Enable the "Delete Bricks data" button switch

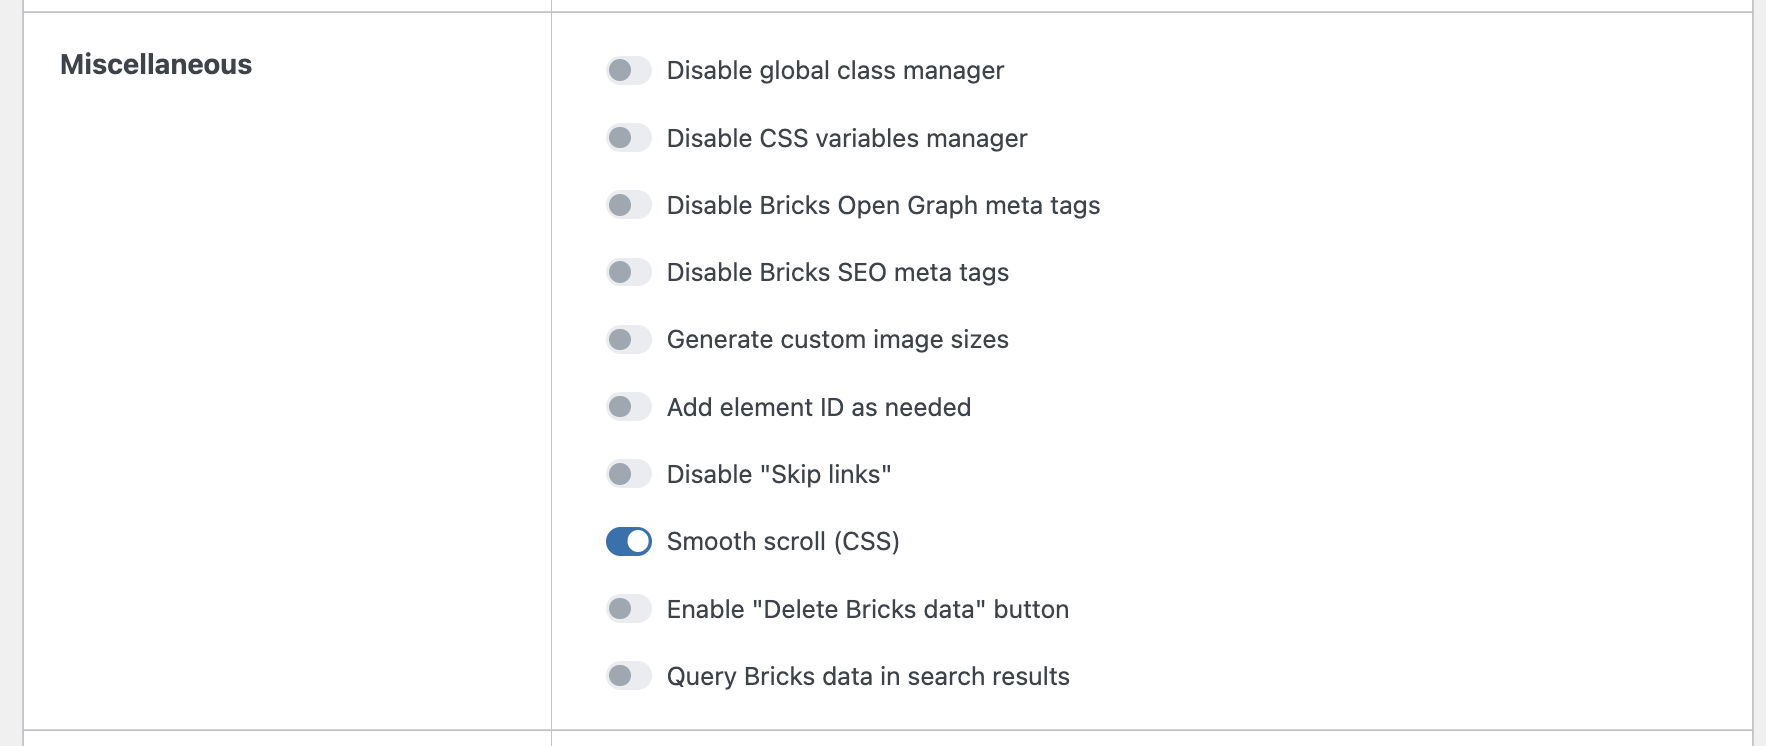(x=628, y=609)
